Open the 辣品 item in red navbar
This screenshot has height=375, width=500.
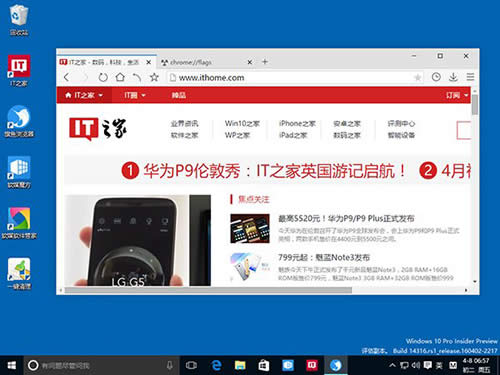point(179,95)
